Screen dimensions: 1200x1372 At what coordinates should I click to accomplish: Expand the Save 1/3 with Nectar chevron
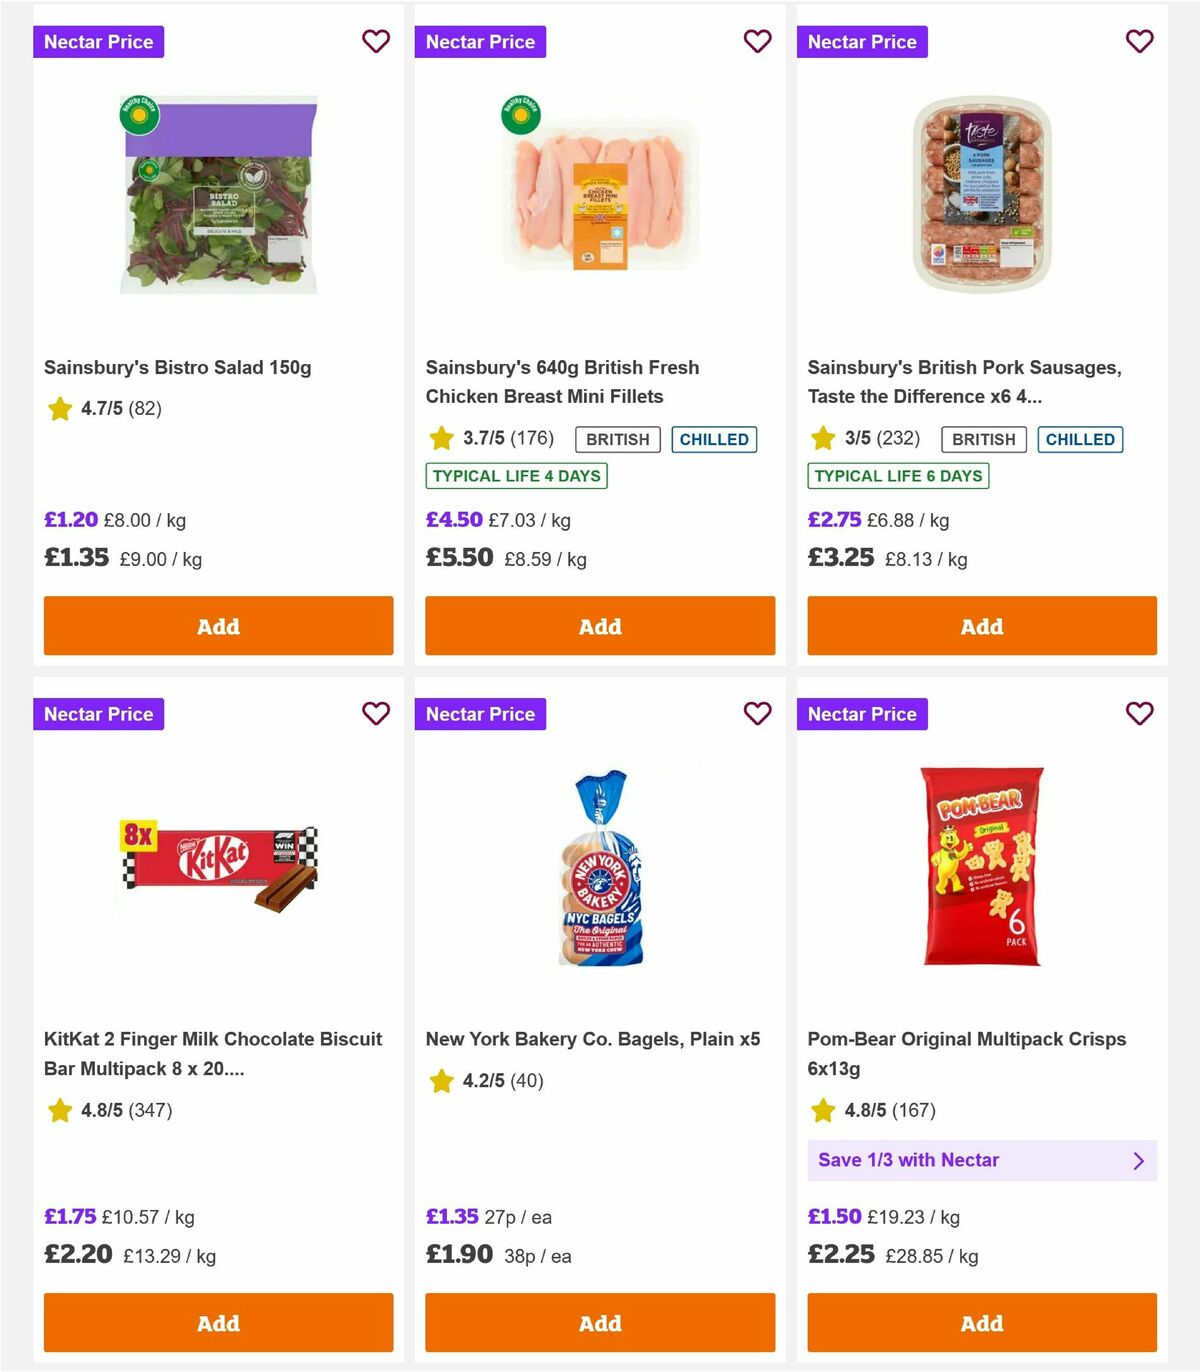point(1138,1160)
